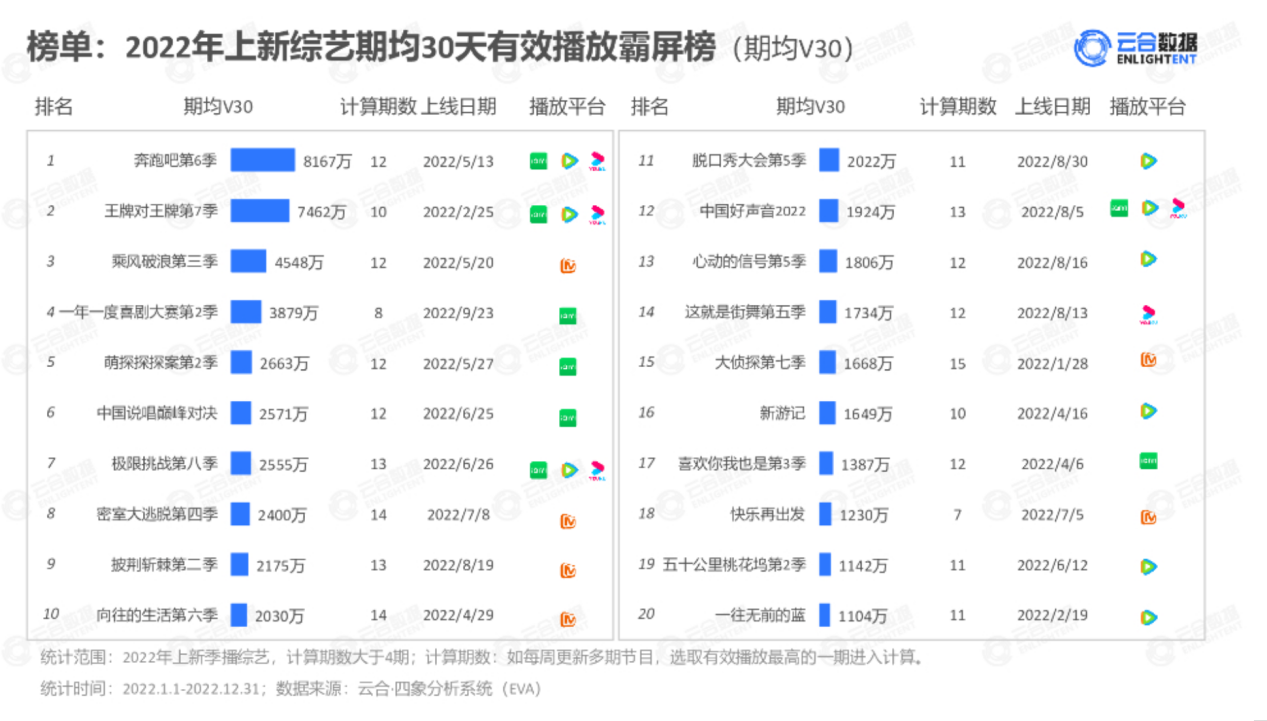Click the 8167万 value label
This screenshot has width=1267, height=721.
pyautogui.click(x=328, y=161)
